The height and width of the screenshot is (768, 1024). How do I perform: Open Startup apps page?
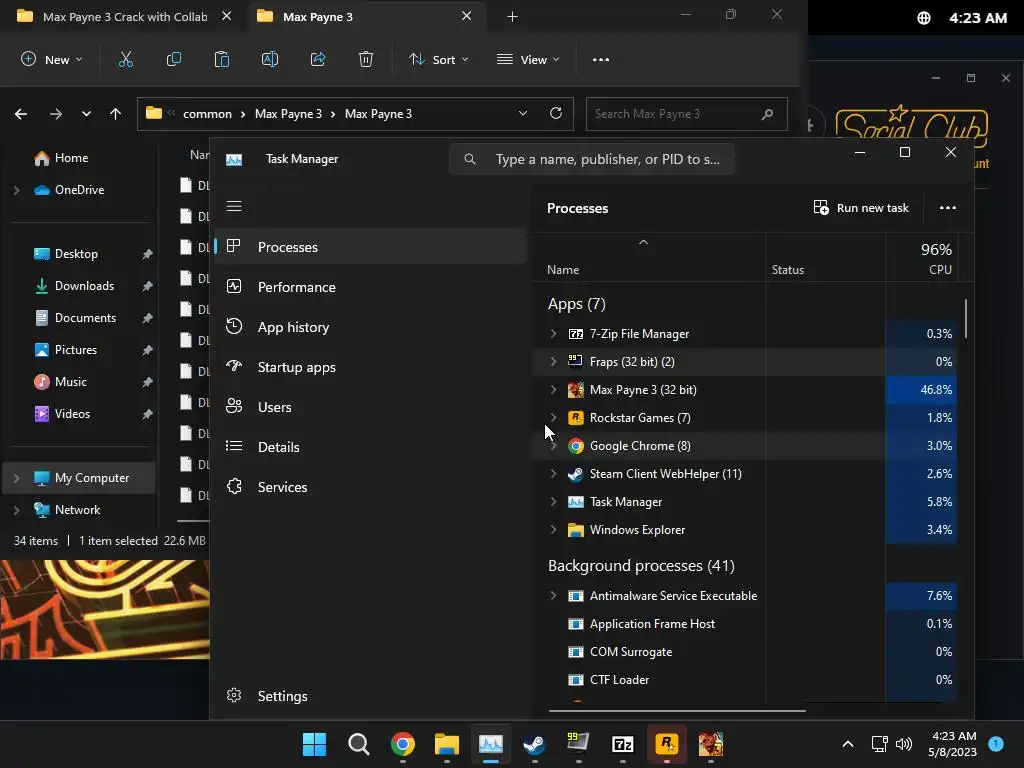coord(370,367)
